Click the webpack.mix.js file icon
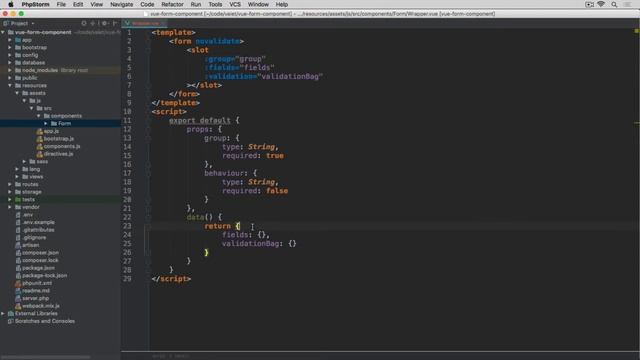The height and width of the screenshot is (360, 640). click(18, 306)
